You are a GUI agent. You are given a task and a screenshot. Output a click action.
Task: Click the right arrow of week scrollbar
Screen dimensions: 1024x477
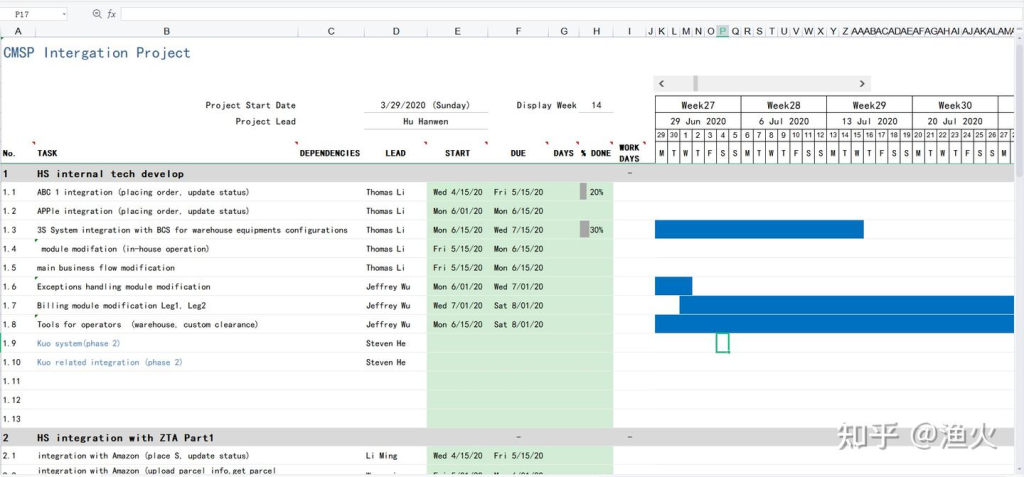tap(862, 84)
